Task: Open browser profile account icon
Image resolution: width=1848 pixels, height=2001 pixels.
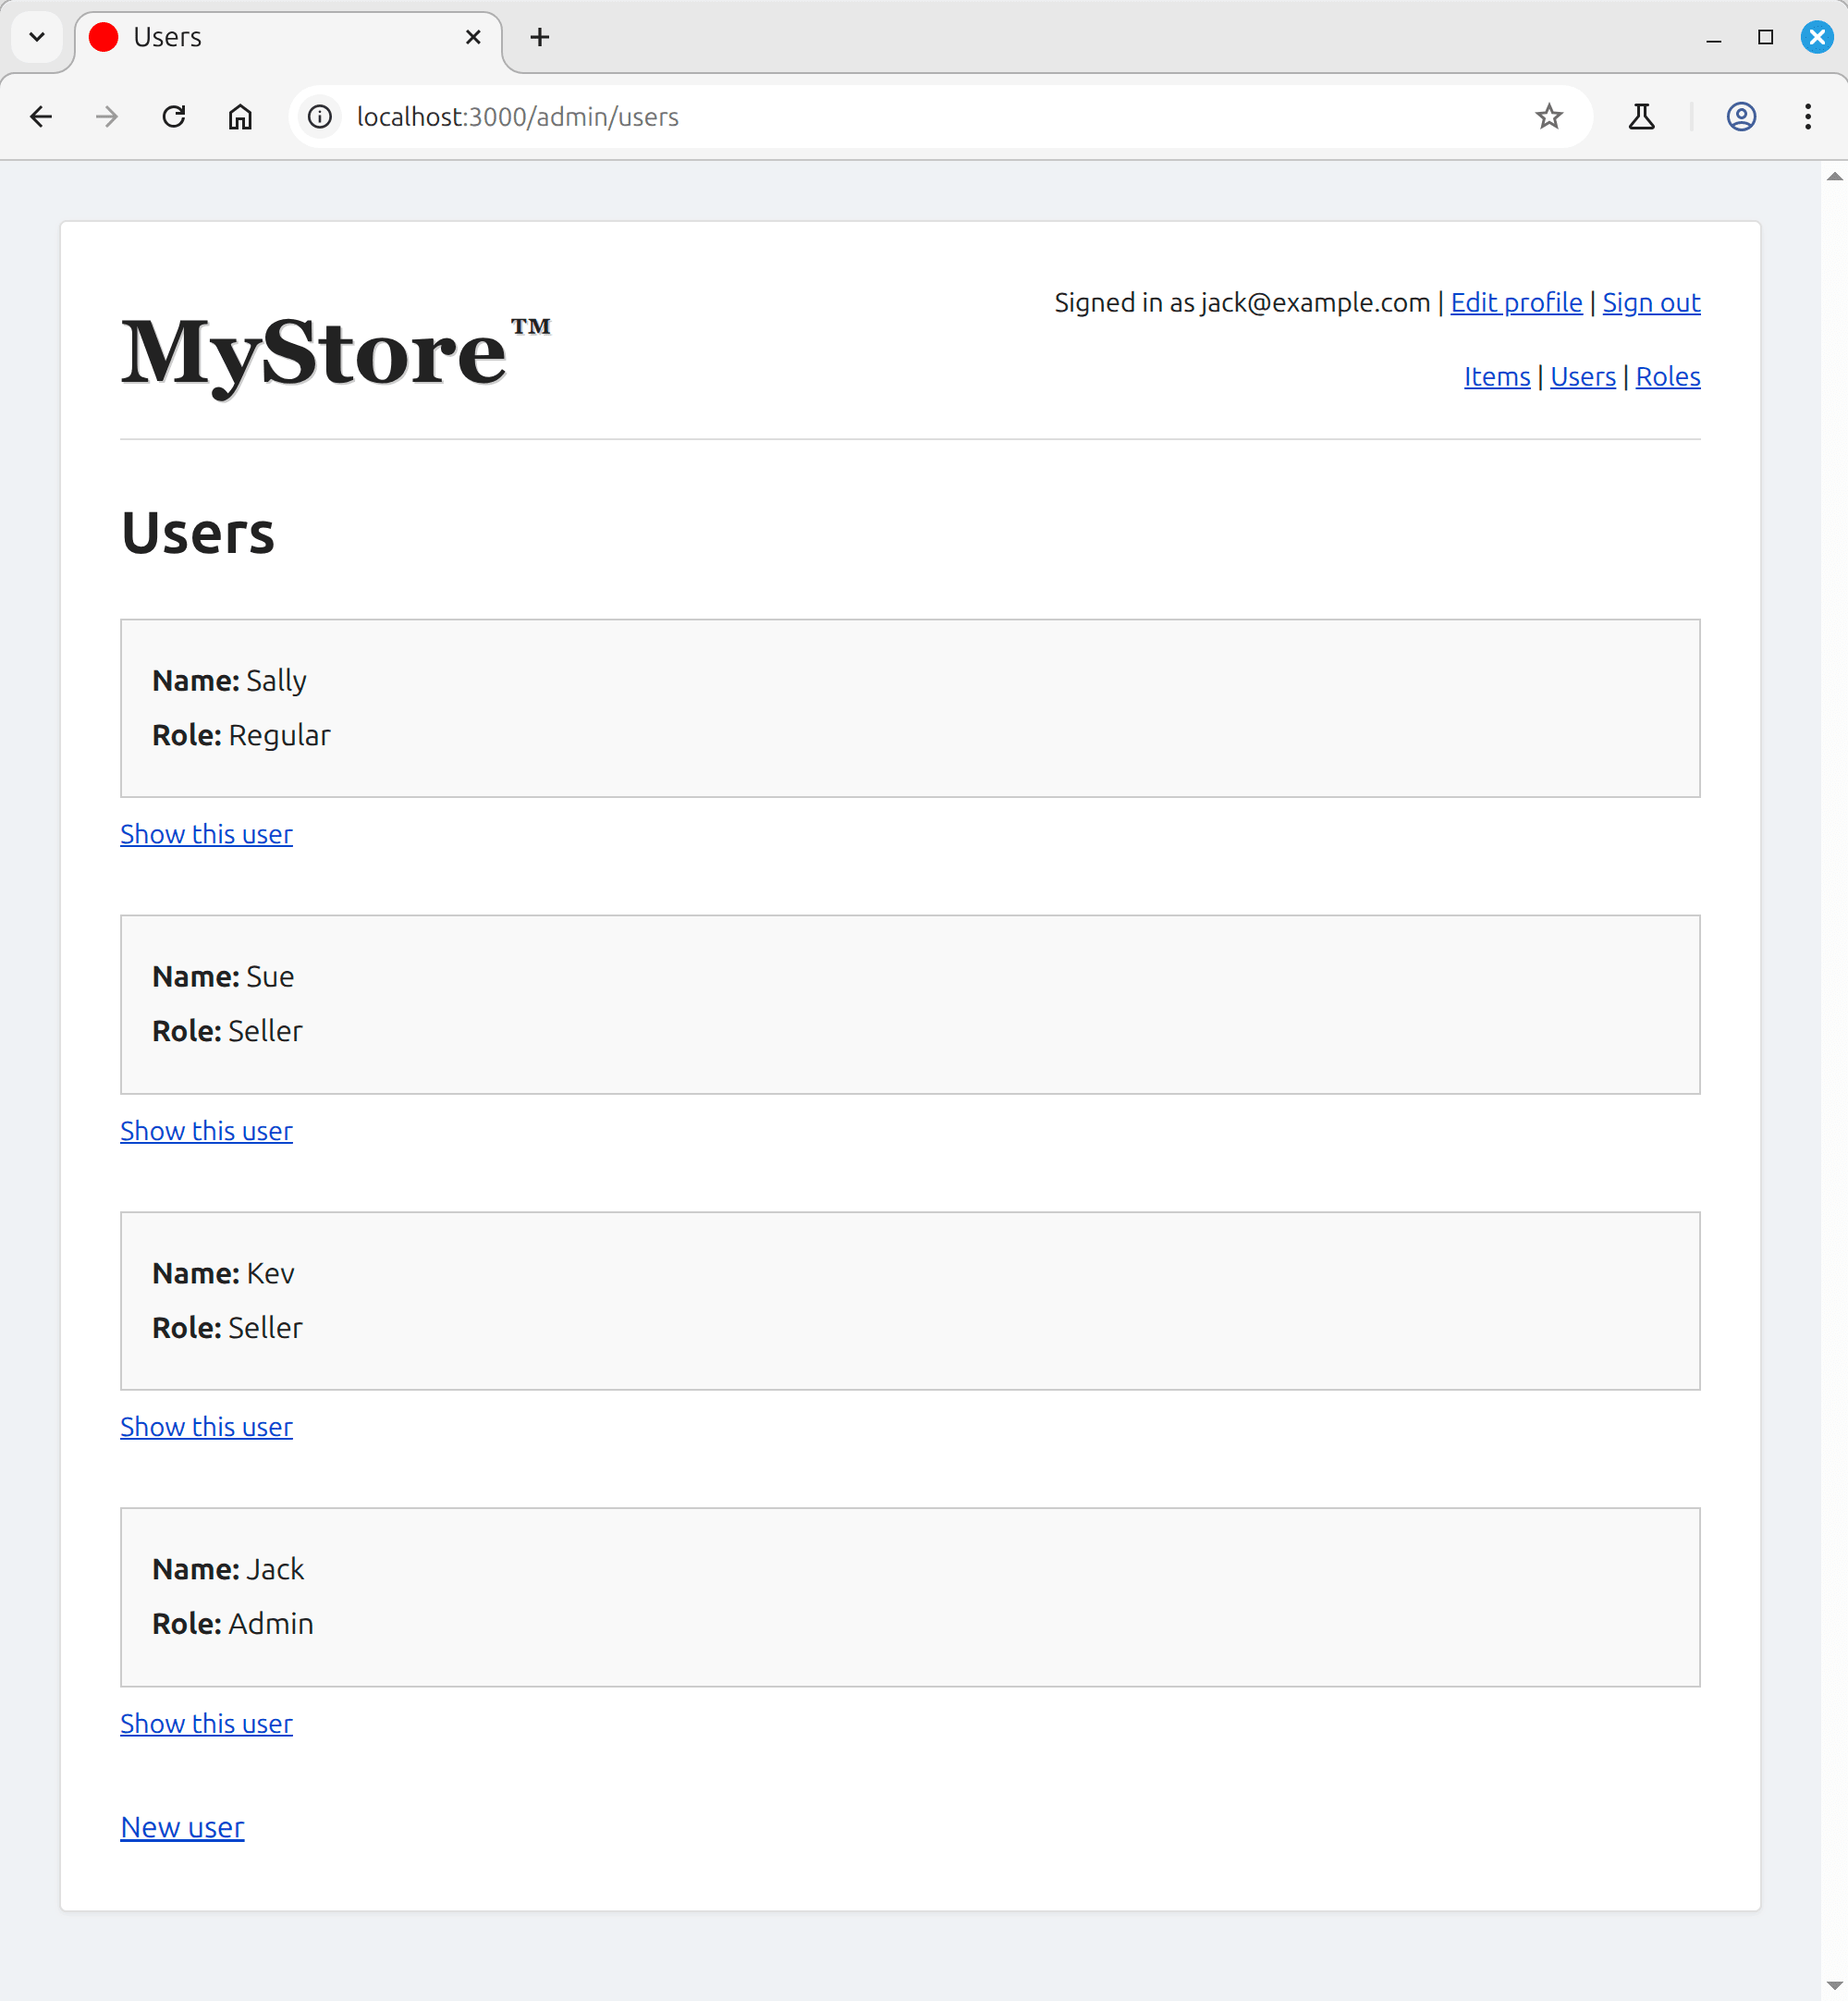Action: [1741, 117]
